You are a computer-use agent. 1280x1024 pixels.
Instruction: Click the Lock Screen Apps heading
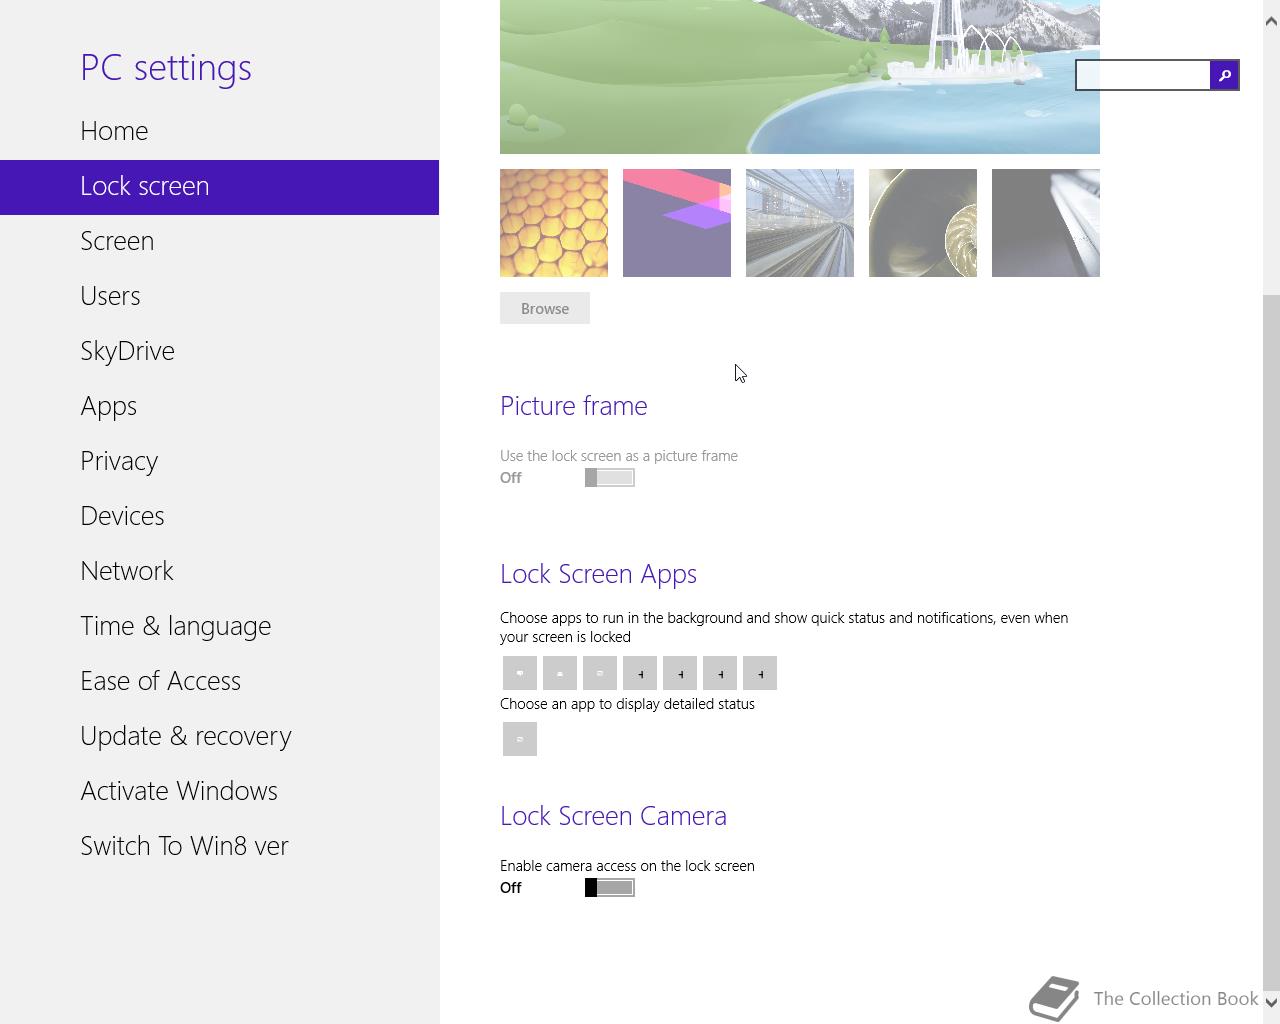[598, 574]
